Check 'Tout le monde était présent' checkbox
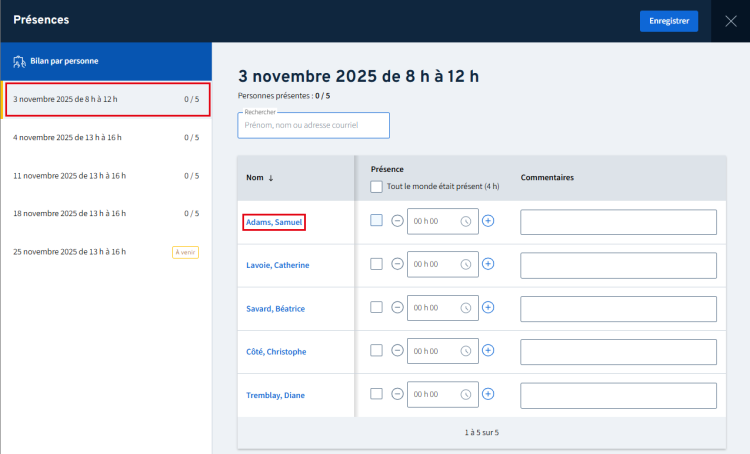750x454 pixels. (x=376, y=186)
